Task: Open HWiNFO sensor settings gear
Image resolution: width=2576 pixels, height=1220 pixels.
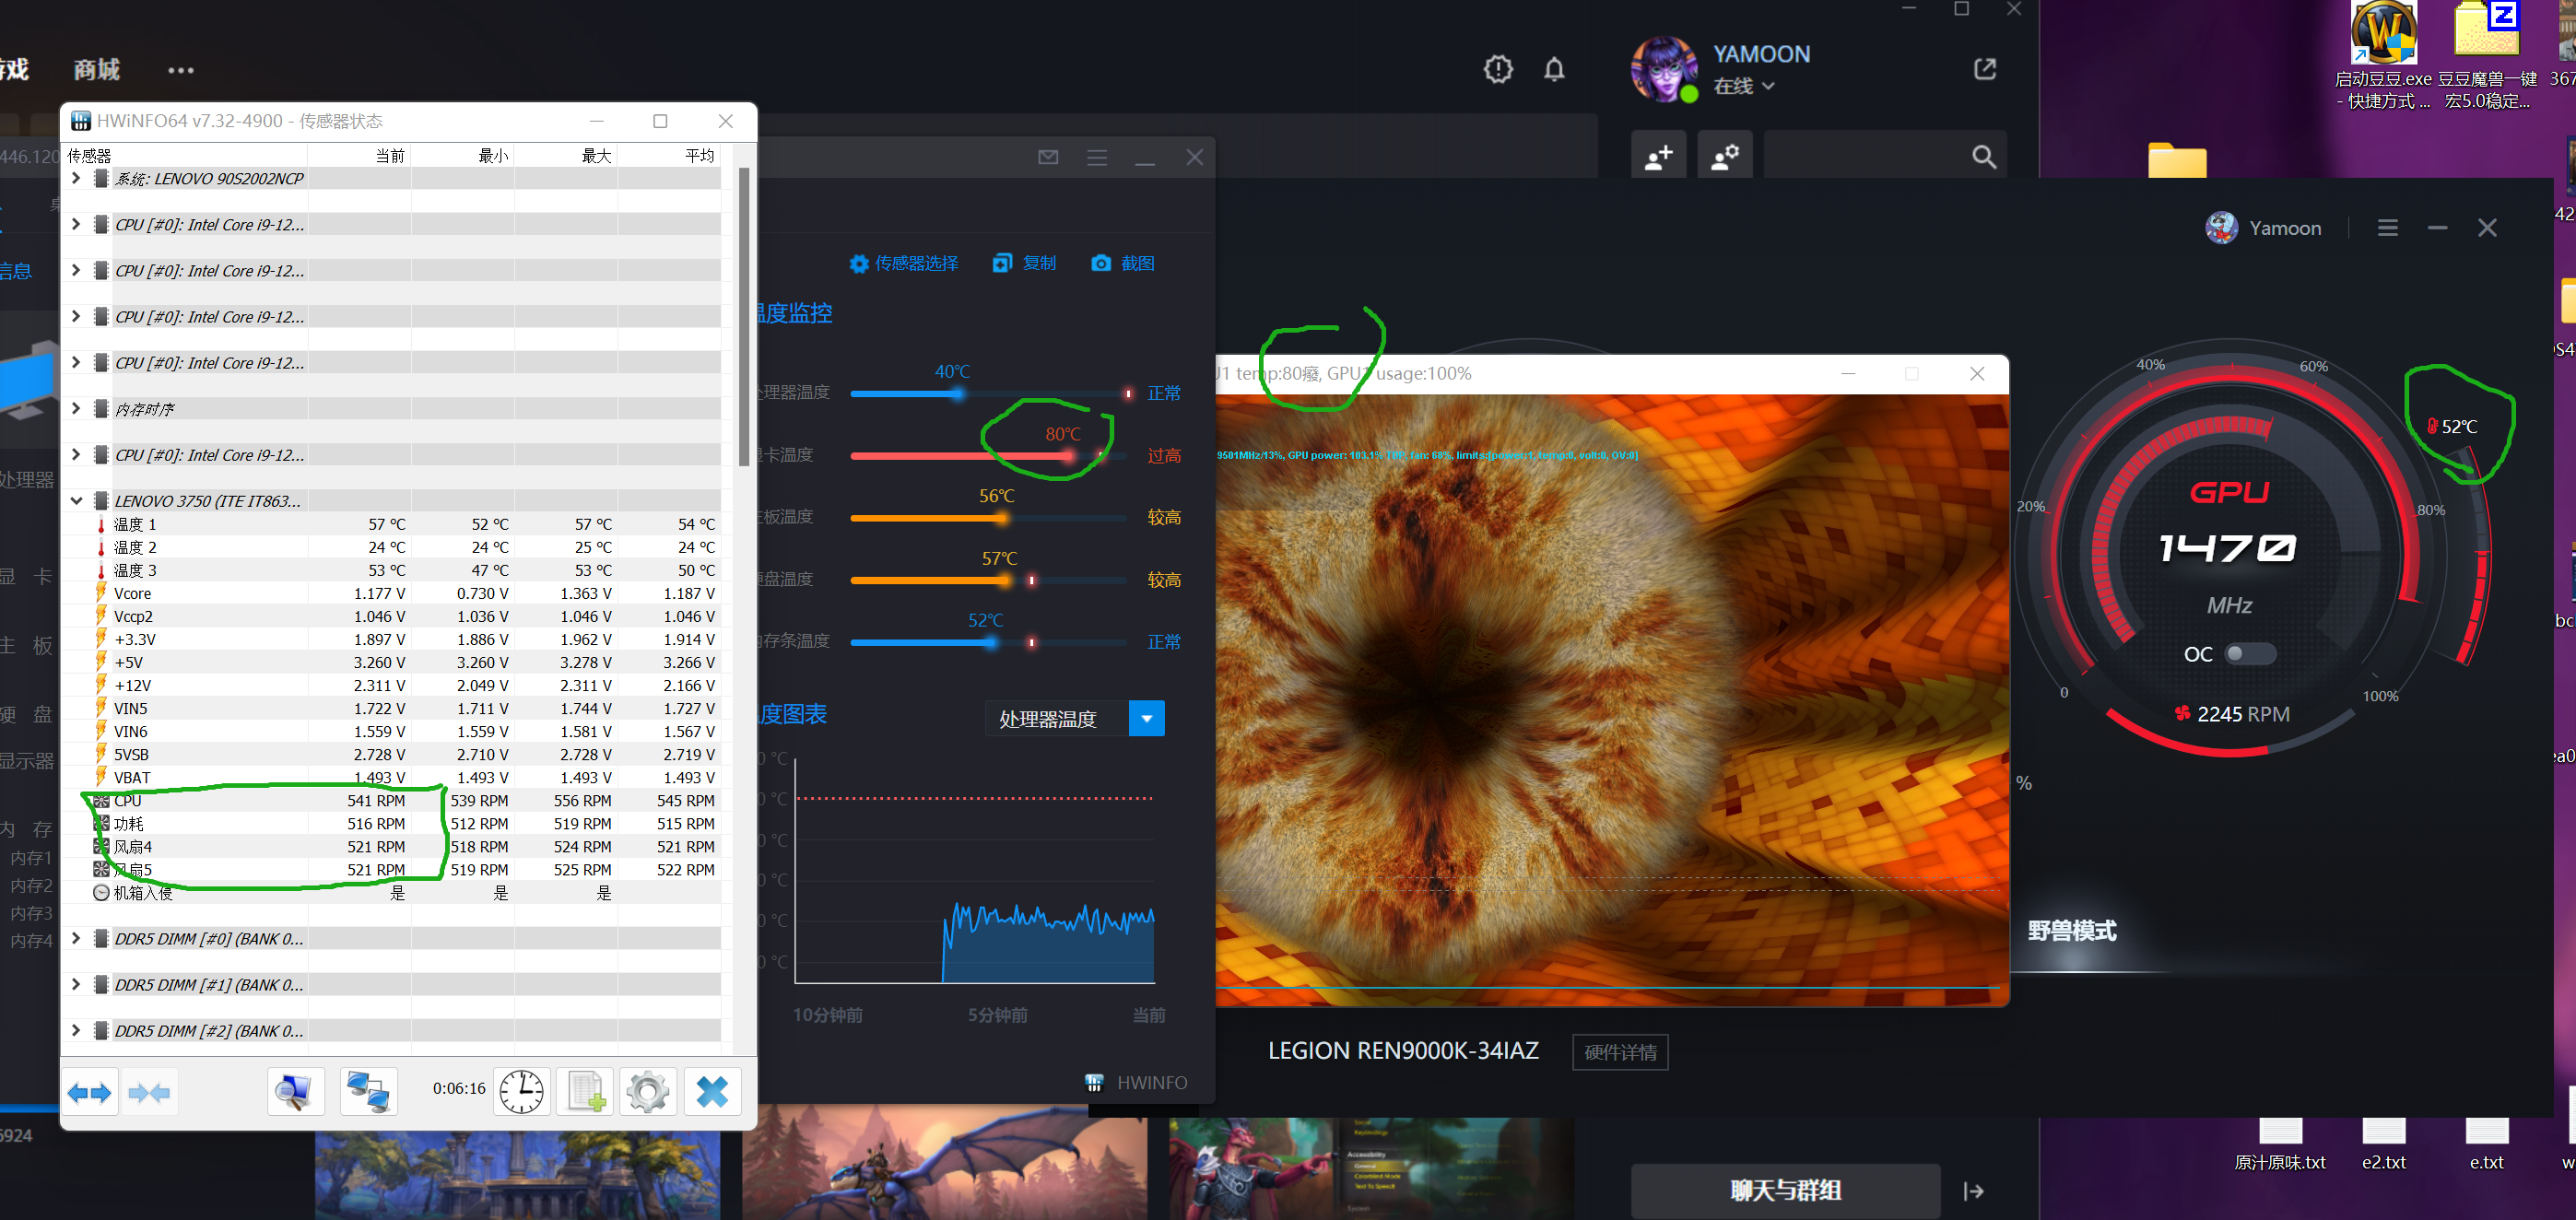Action: tap(648, 1092)
